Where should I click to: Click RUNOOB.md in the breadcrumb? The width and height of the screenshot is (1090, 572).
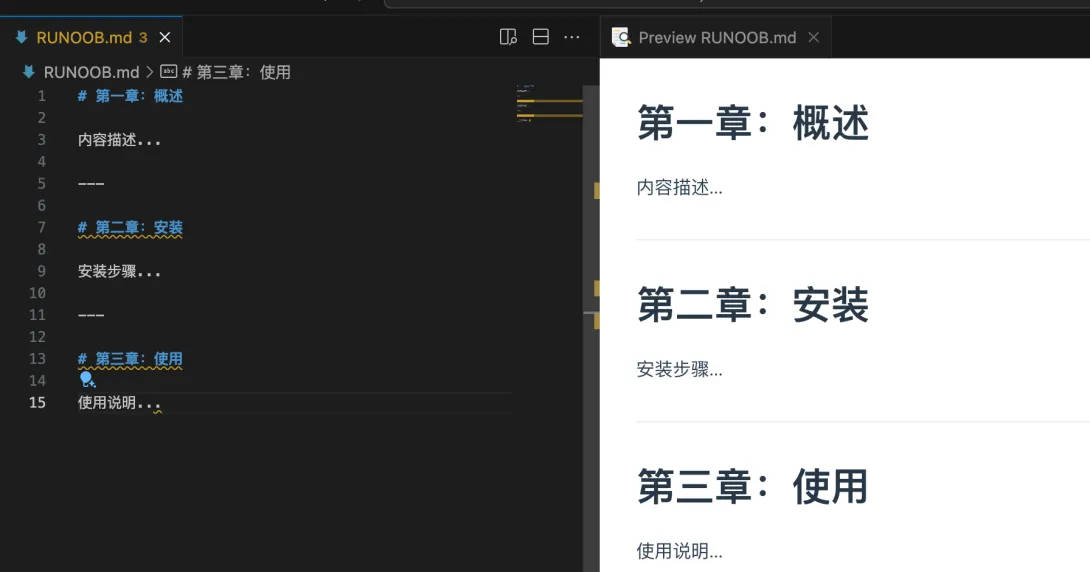[x=91, y=72]
